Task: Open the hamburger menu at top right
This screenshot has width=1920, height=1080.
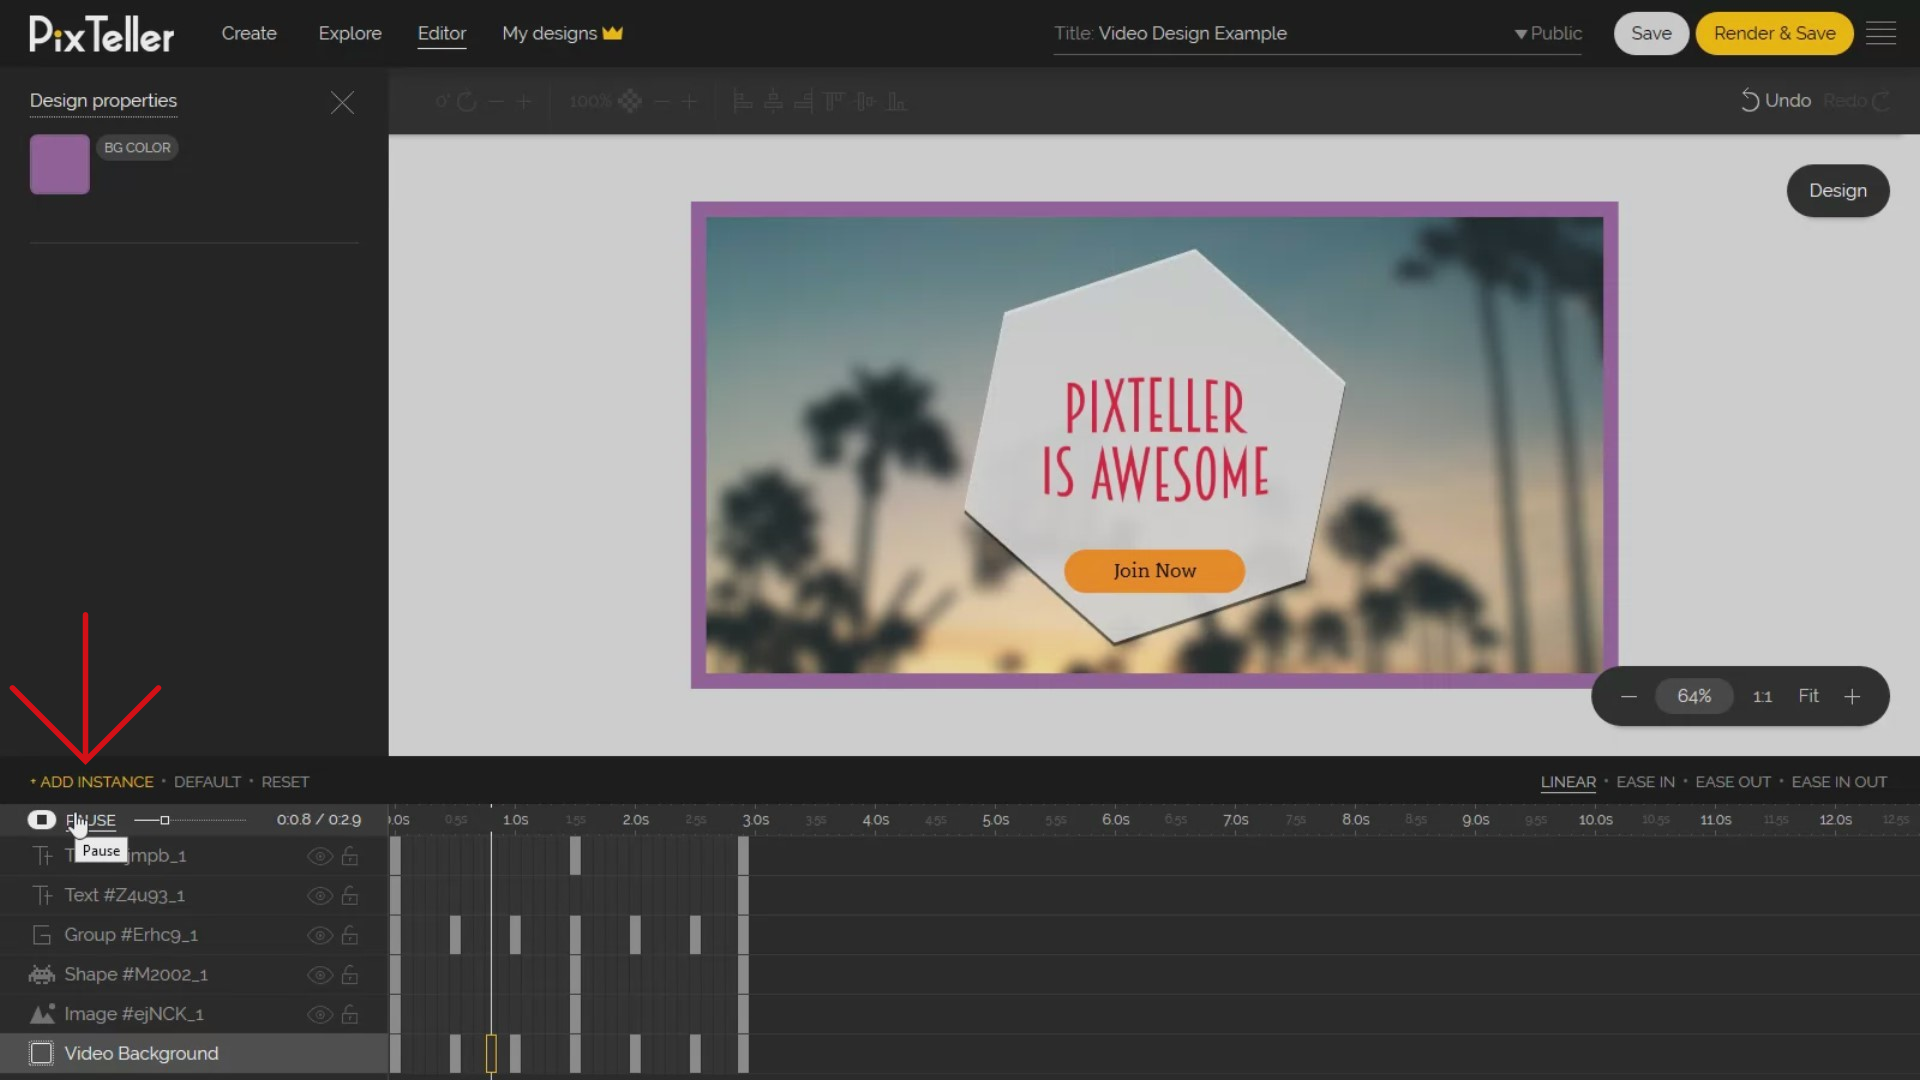Action: [x=1881, y=33]
